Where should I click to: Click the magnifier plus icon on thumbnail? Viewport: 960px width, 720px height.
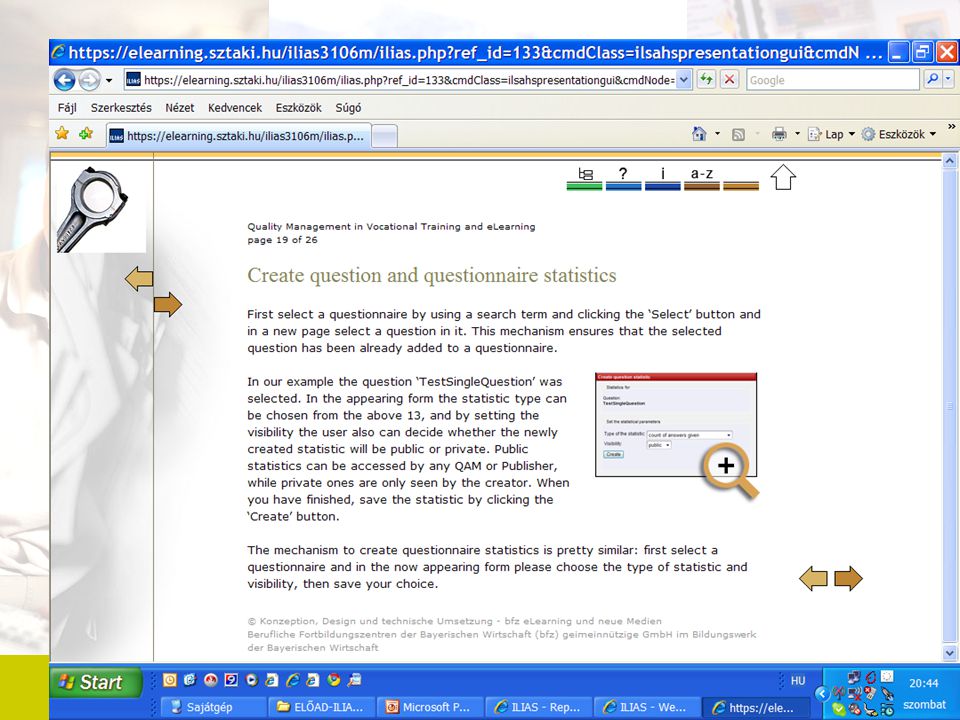(730, 470)
